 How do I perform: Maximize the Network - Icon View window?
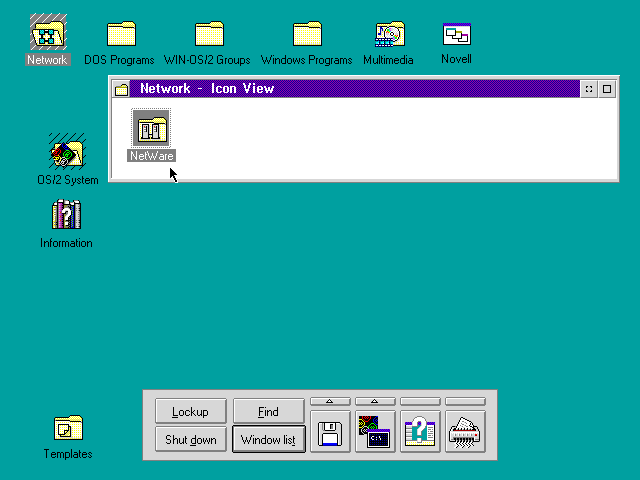607,89
